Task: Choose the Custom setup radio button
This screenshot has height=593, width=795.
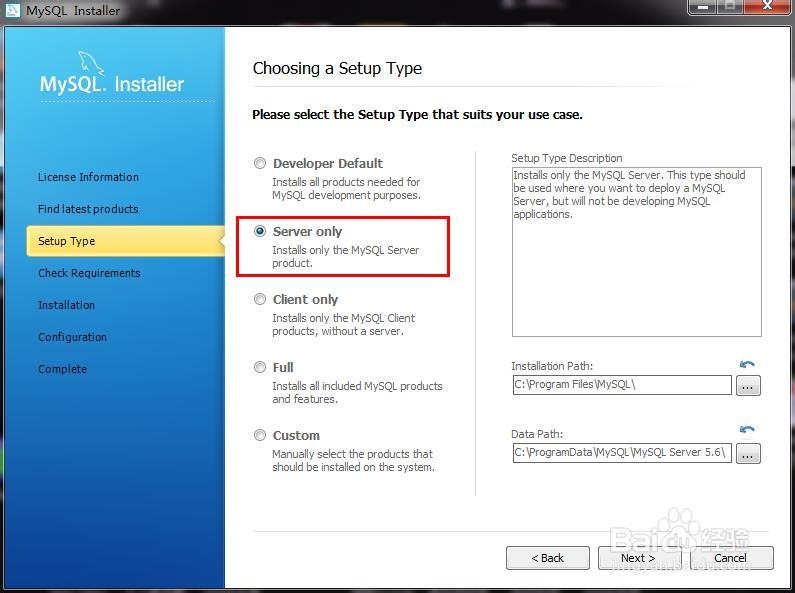Action: tap(260, 435)
